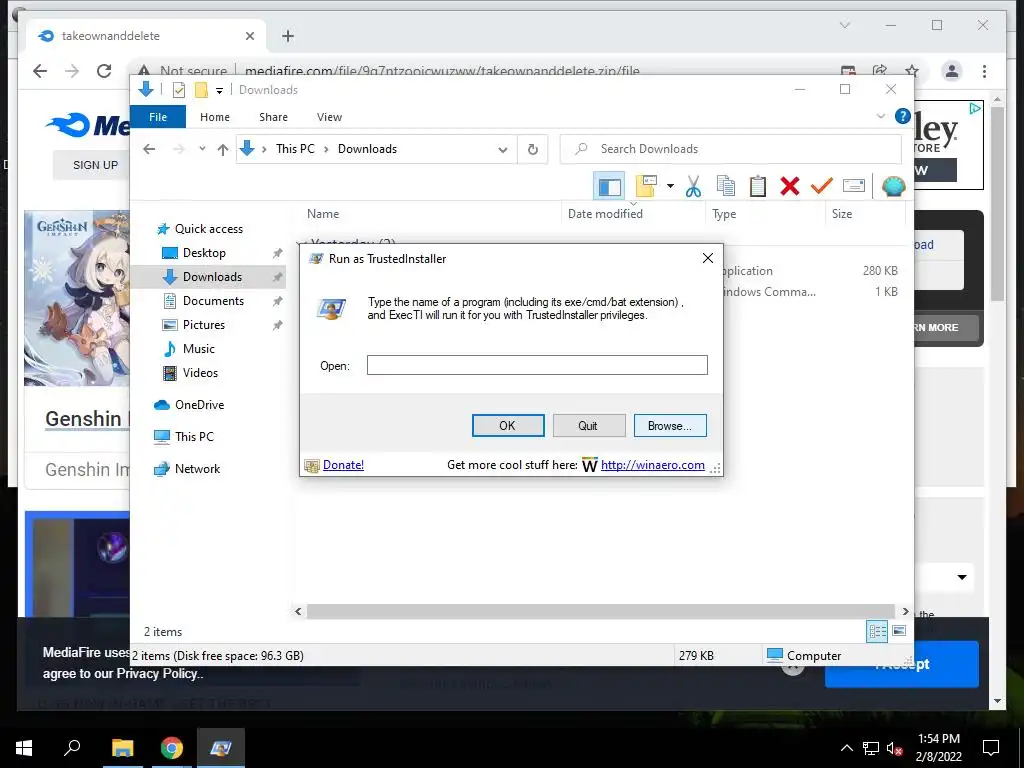This screenshot has height=768, width=1024.
Task: Open the Donate! link
Action: tap(343, 465)
